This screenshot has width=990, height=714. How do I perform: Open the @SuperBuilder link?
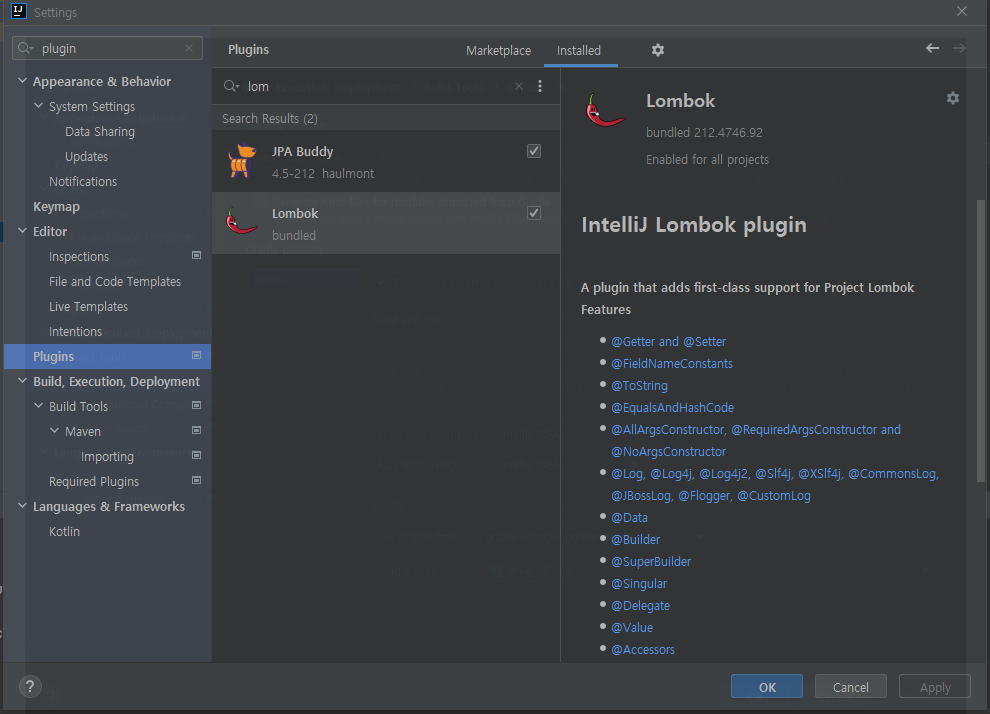coord(650,562)
